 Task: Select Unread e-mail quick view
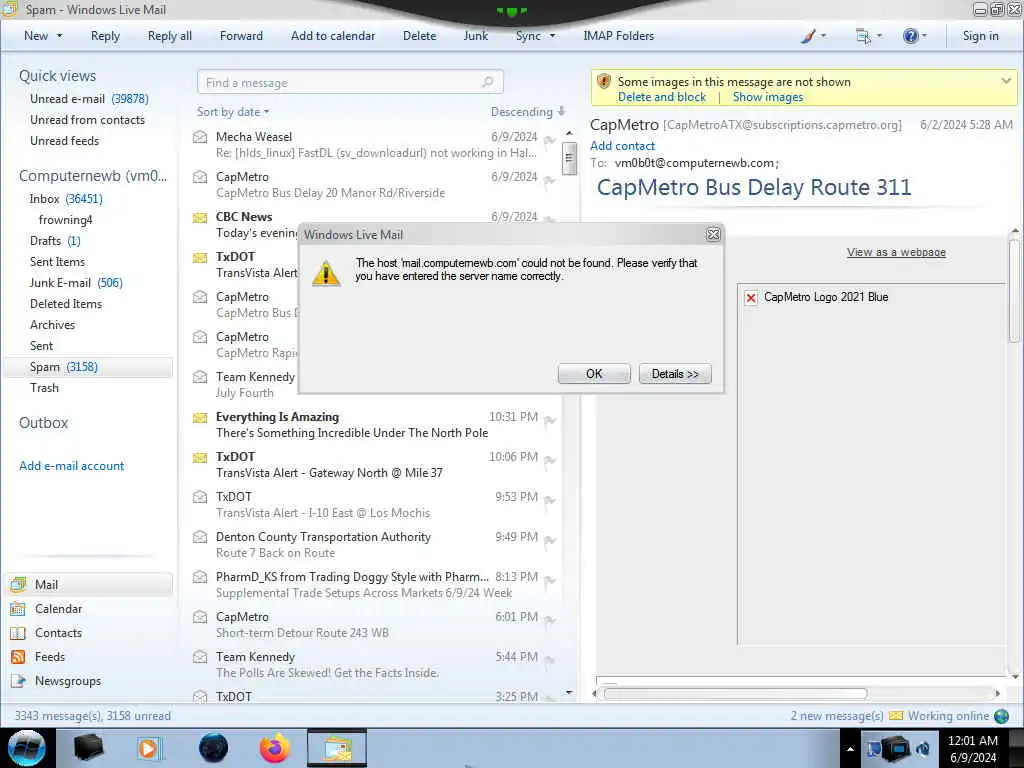point(89,99)
